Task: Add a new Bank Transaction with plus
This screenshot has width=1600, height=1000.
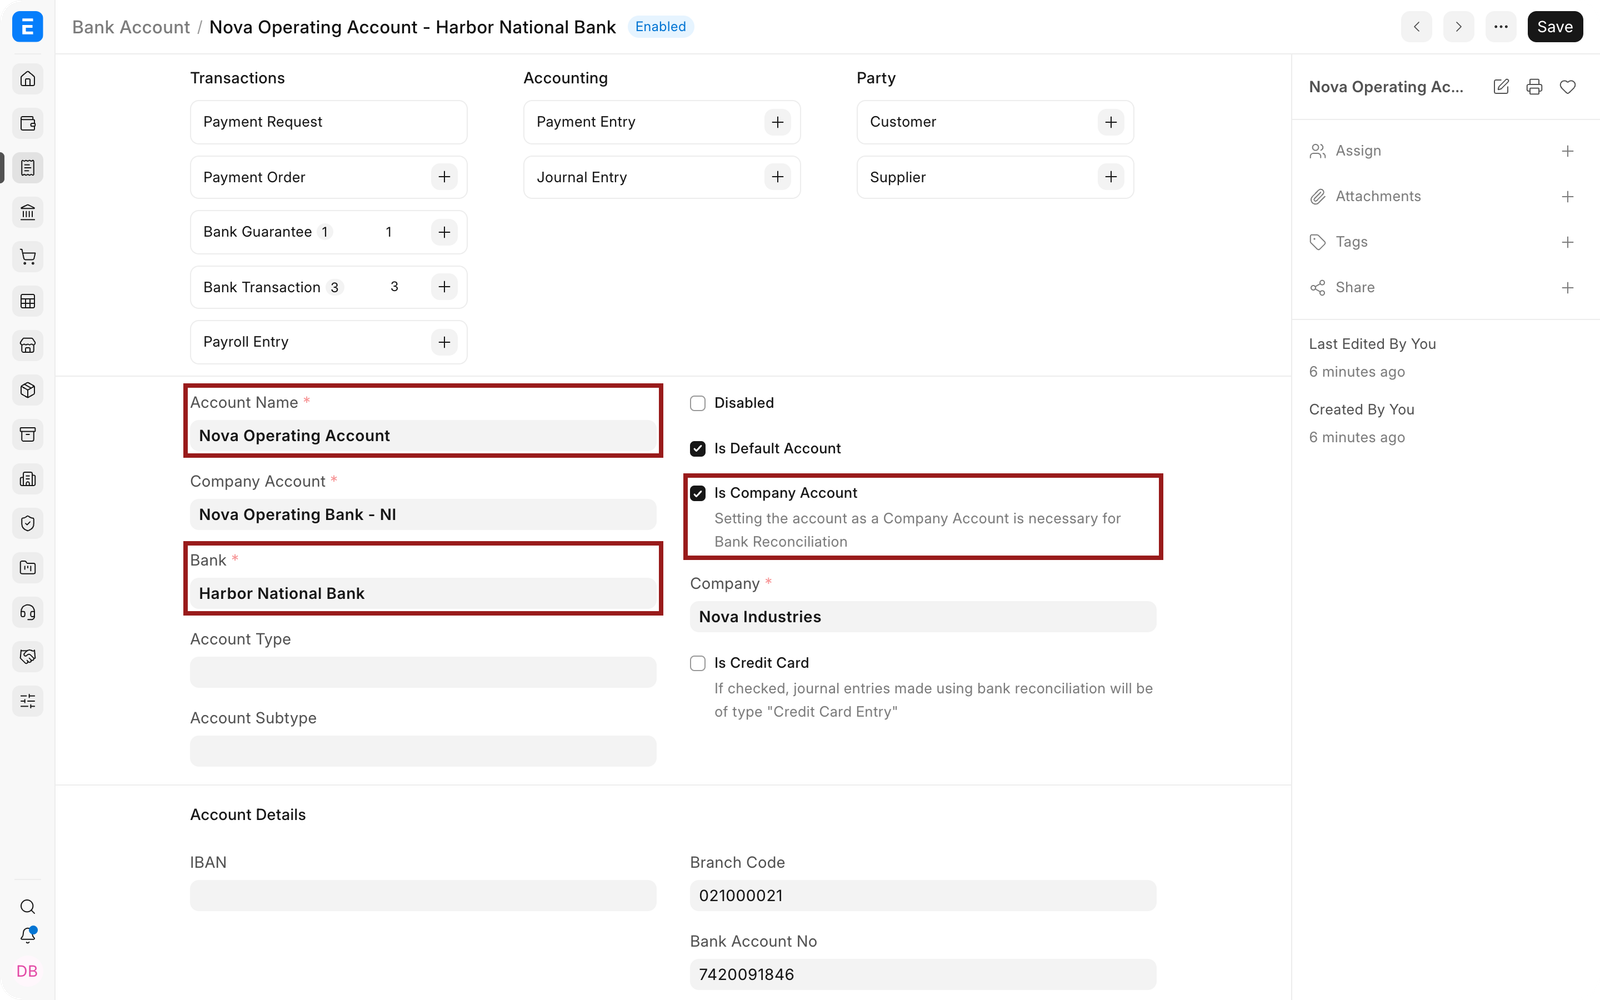Action: point(444,287)
